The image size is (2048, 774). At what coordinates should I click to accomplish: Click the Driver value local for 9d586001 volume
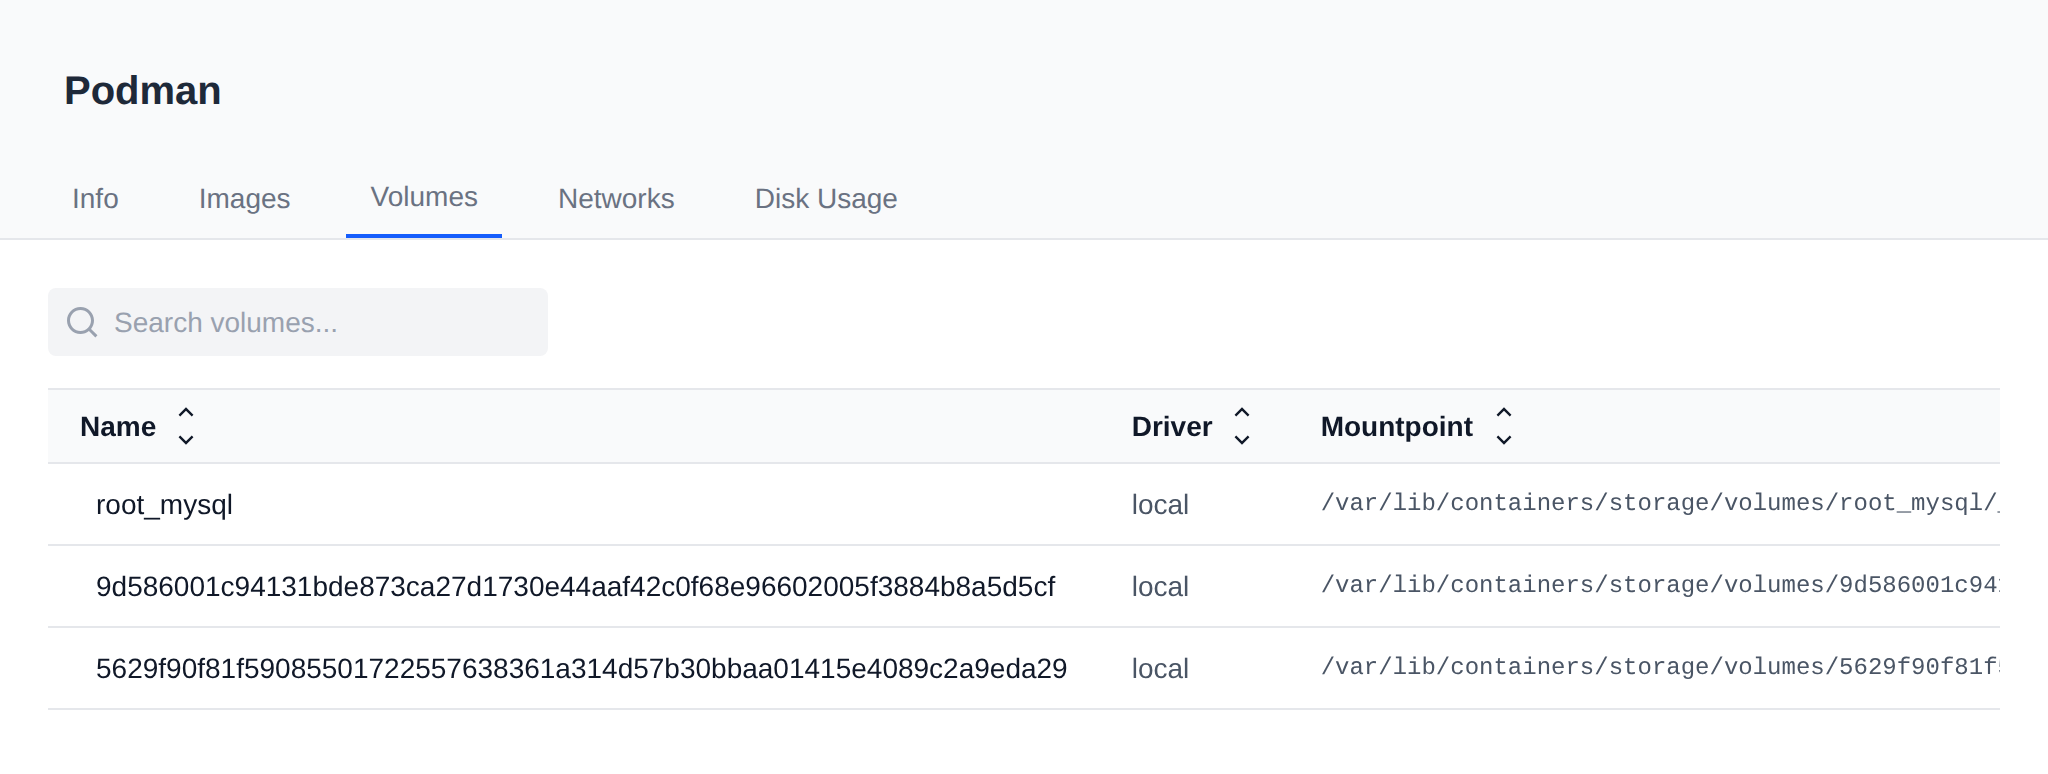(x=1160, y=587)
